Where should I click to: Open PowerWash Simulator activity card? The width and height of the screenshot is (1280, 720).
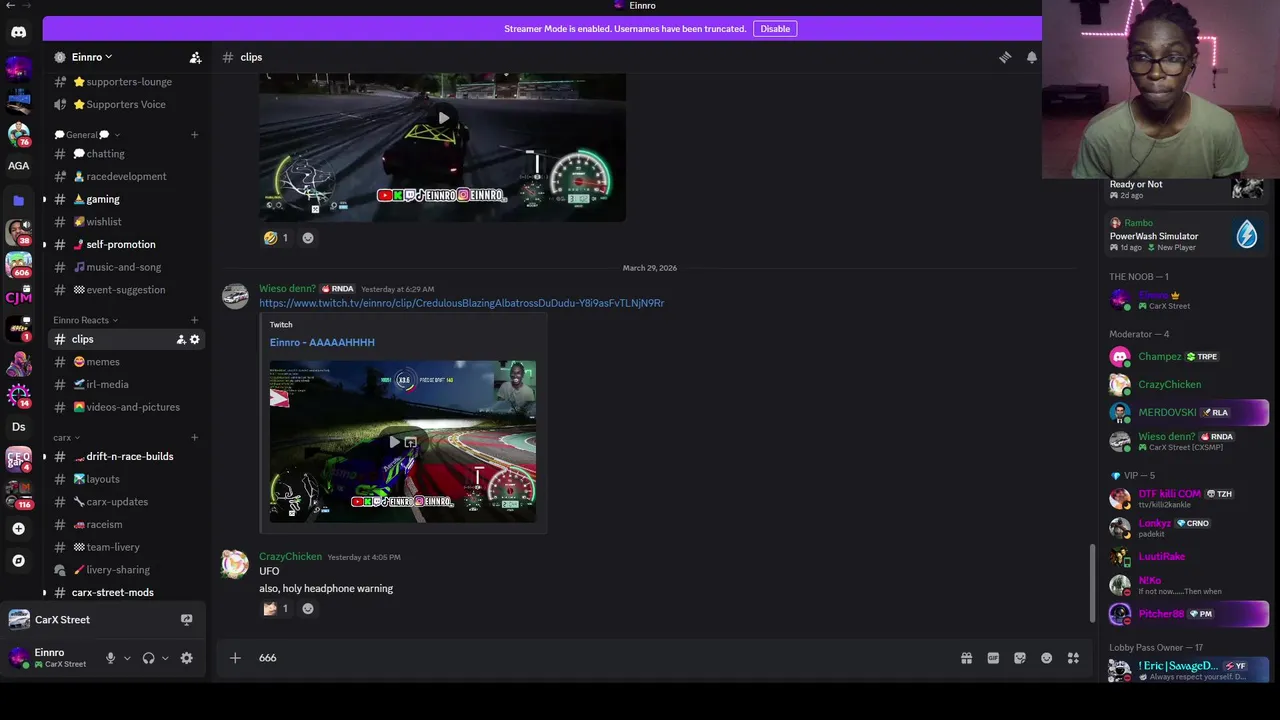point(1186,234)
